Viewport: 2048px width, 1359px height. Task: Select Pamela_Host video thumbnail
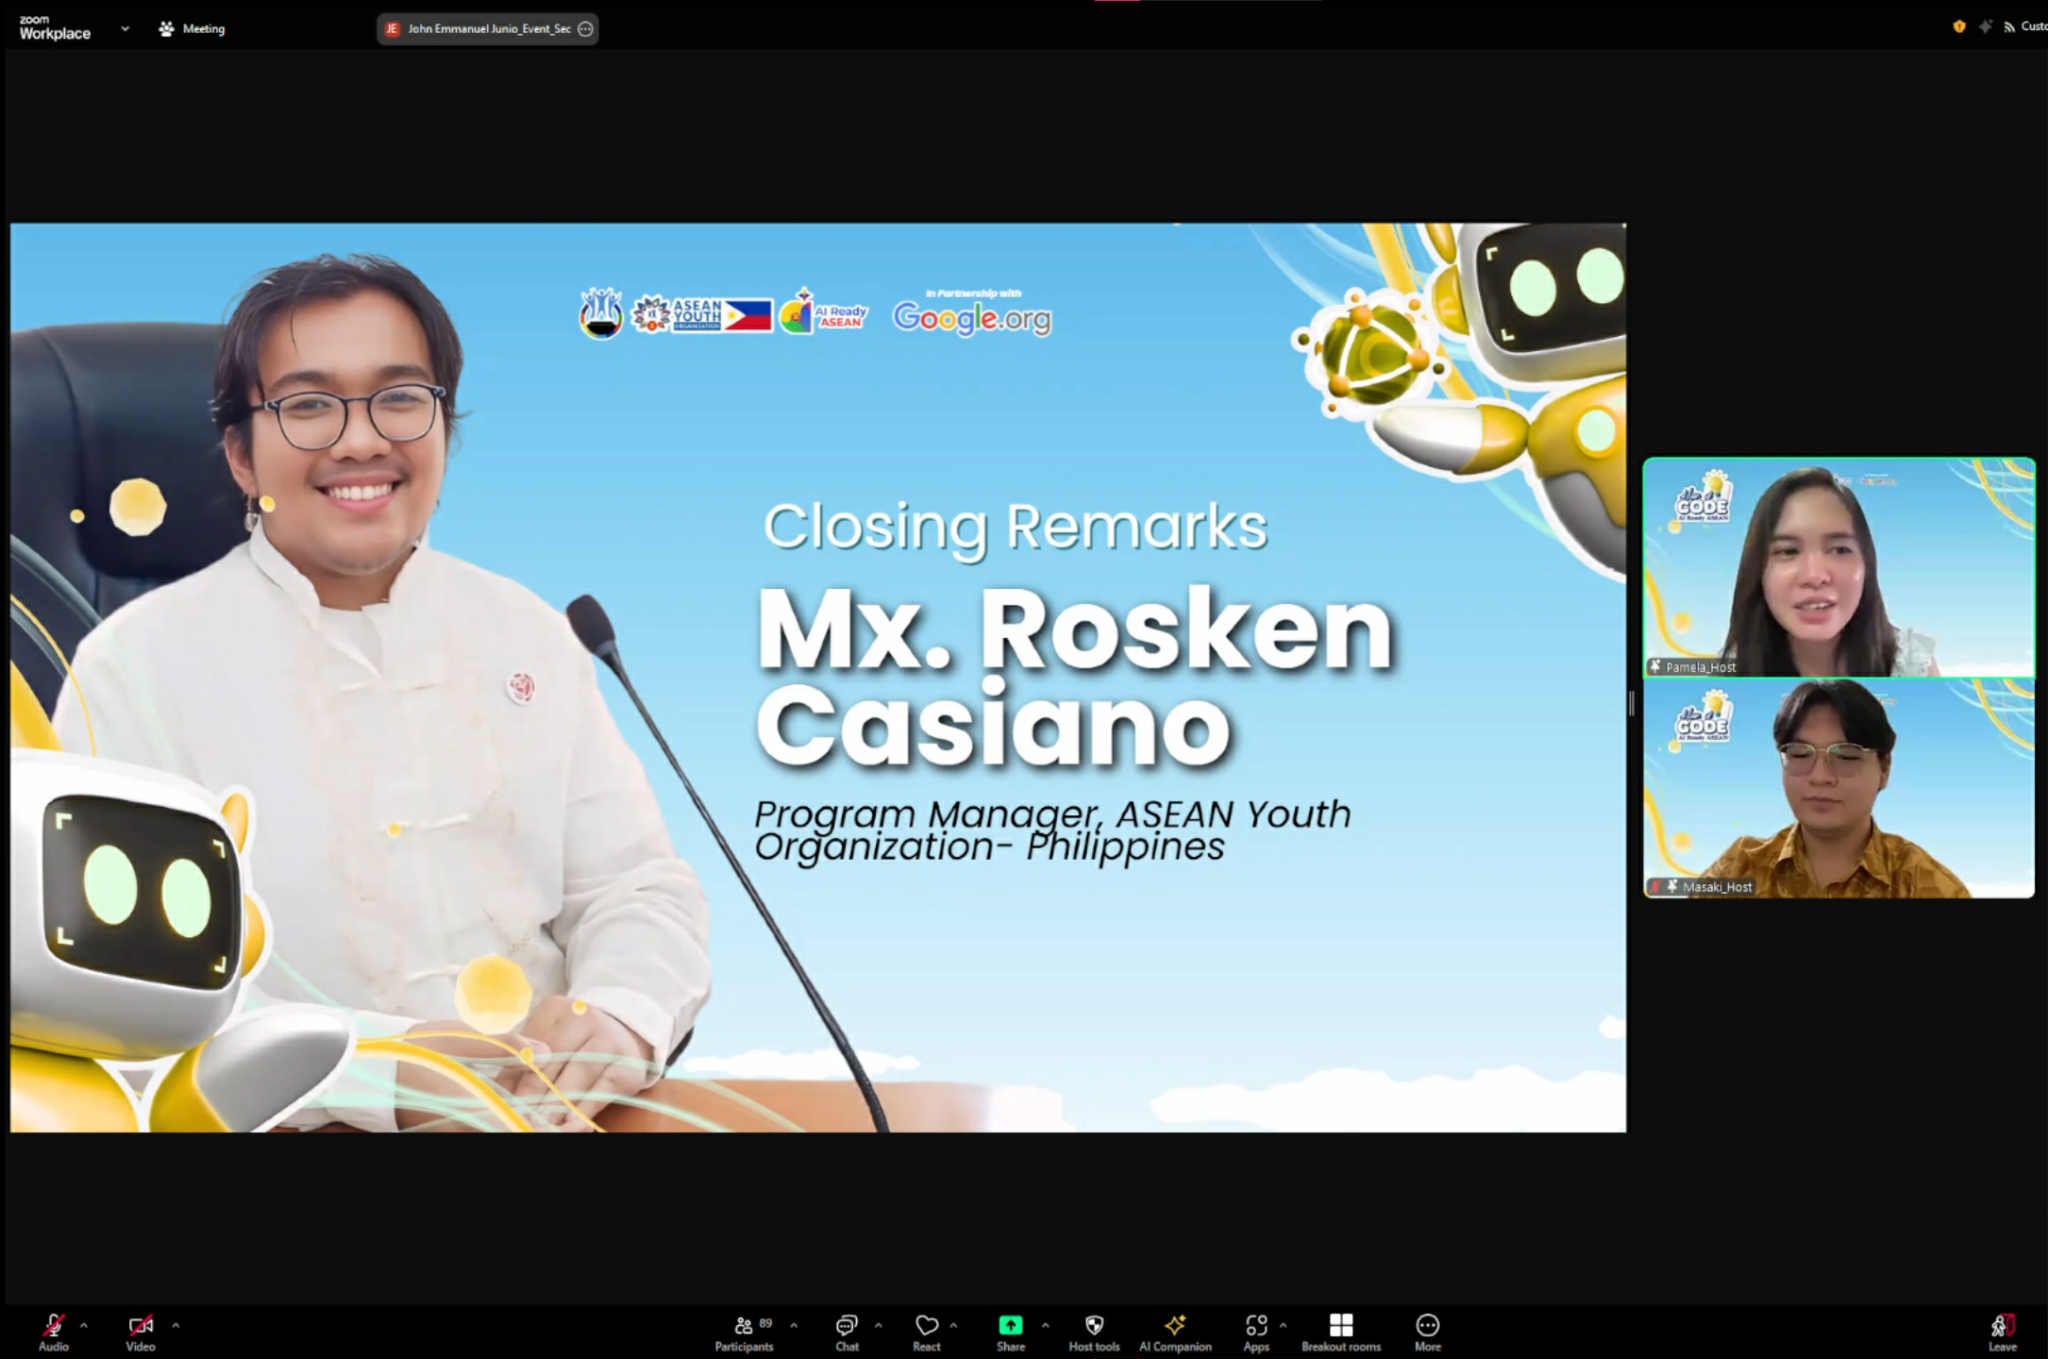pyautogui.click(x=1838, y=567)
